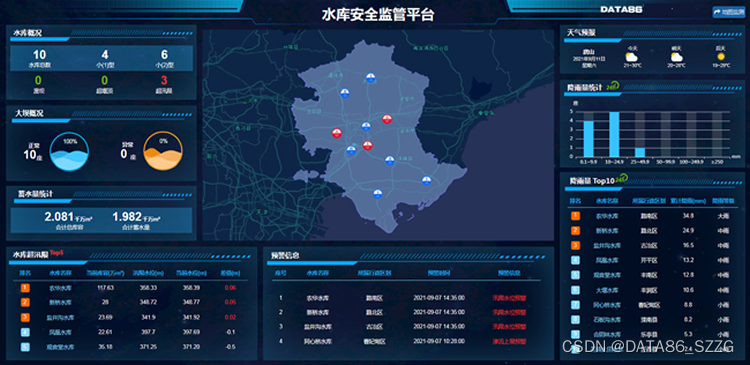Click orange rank 1 badge in 水库超汛限 Top5 table
Screen dimensions: 750x365
tap(25, 288)
